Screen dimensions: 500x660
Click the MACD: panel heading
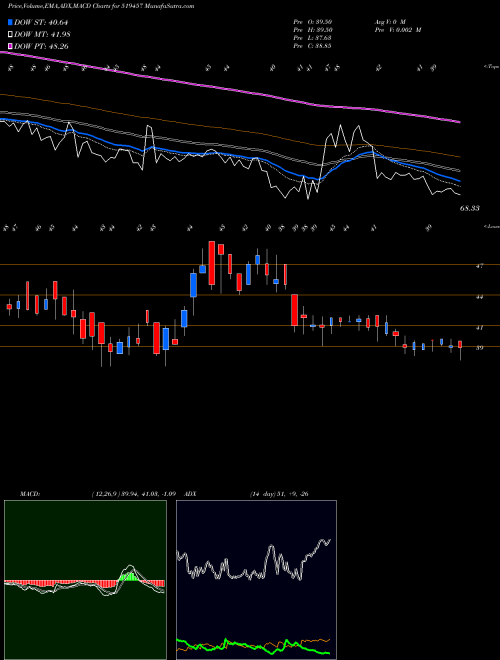pos(29,494)
